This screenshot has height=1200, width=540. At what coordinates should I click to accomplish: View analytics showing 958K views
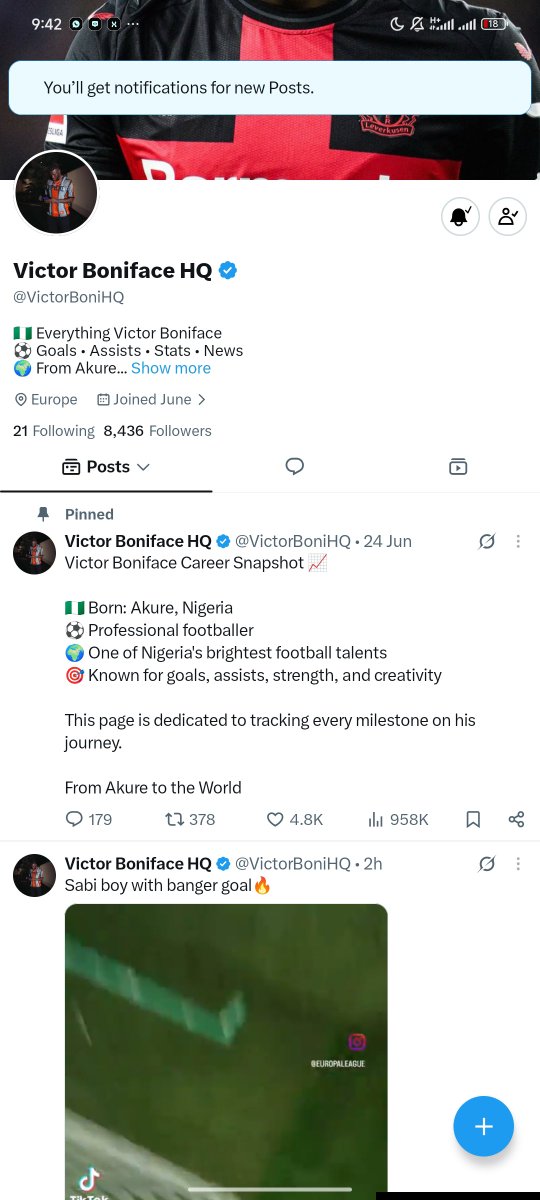[x=398, y=819]
